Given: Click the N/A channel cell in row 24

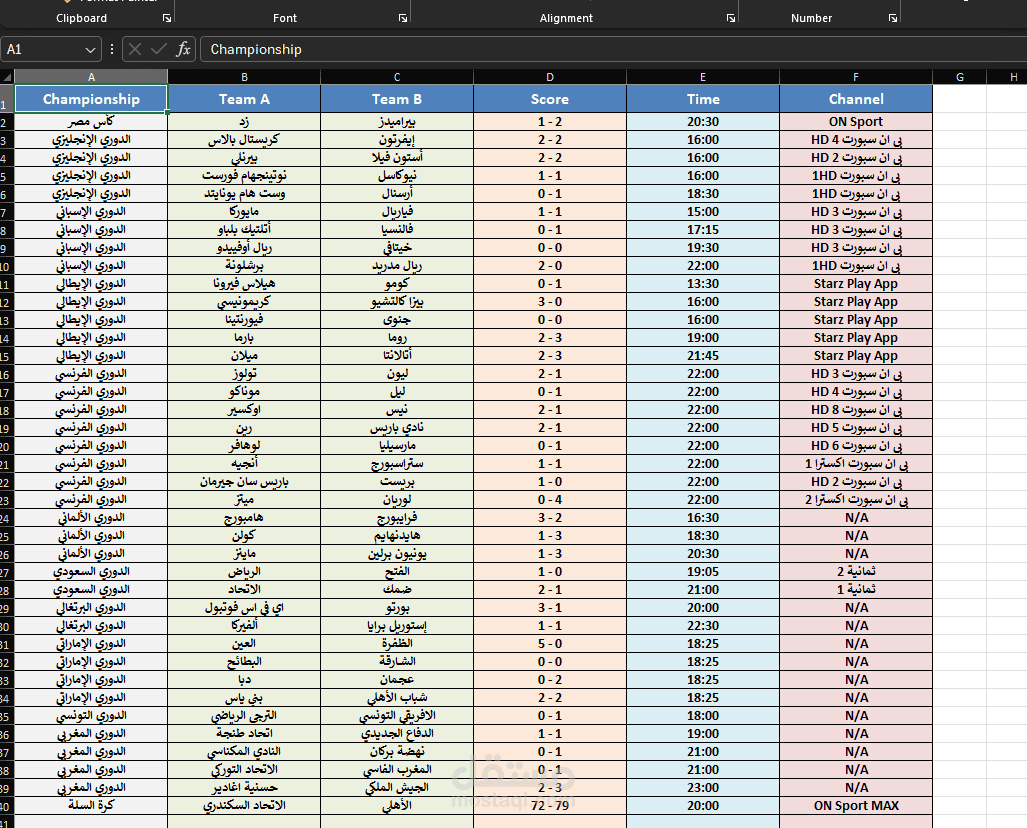Looking at the screenshot, I should [x=856, y=518].
